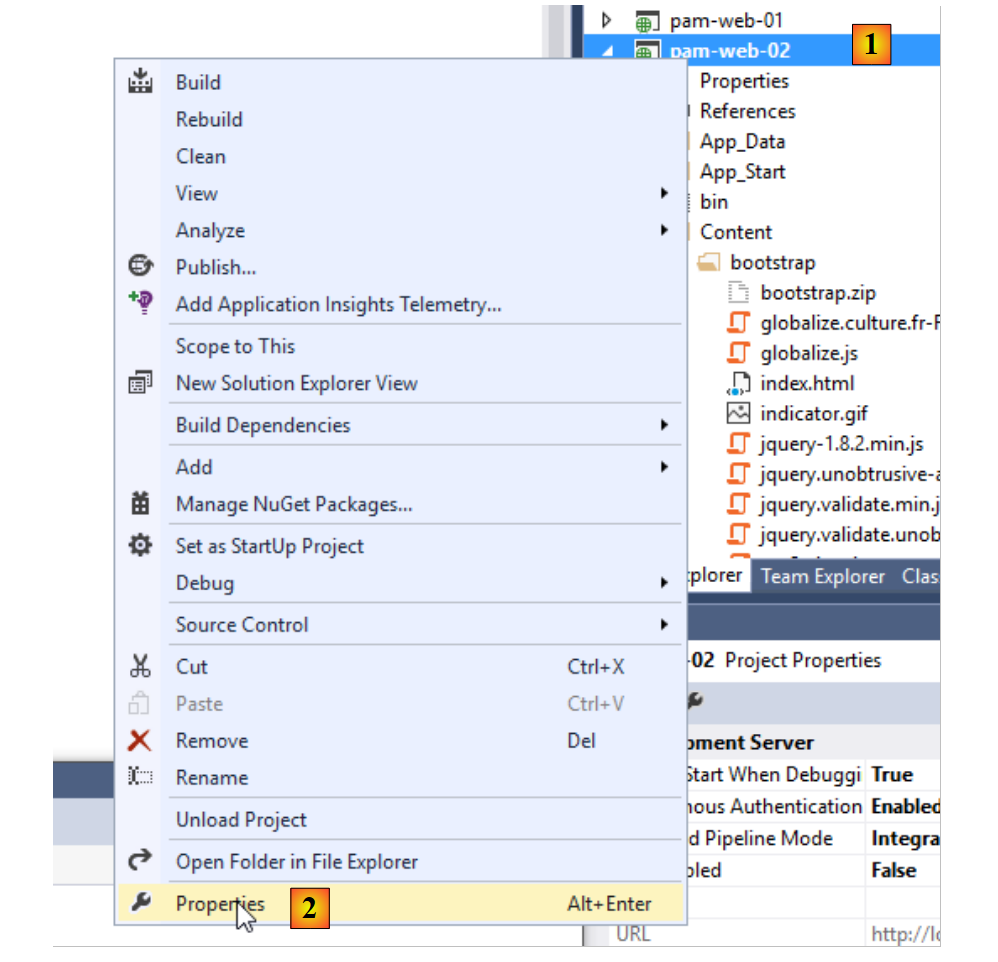Click the Anonymous Authentication Enabled value

coord(904,806)
